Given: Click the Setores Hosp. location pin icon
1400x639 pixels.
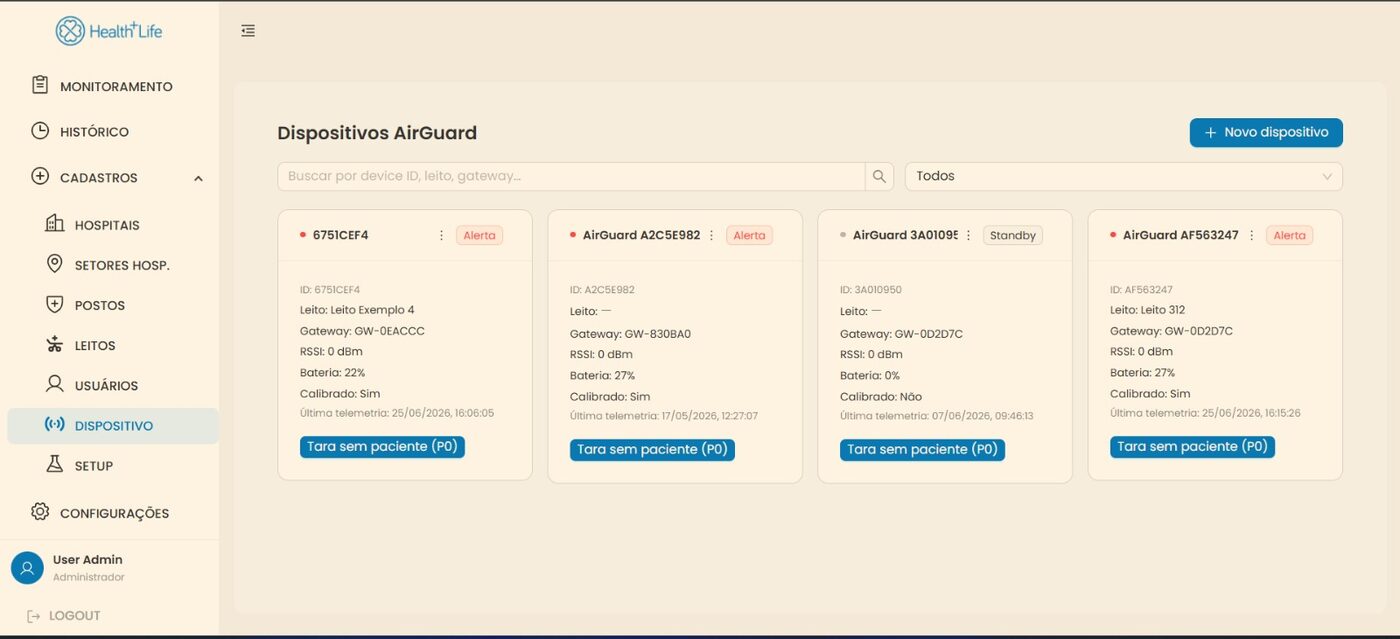Looking at the screenshot, I should pyautogui.click(x=55, y=264).
